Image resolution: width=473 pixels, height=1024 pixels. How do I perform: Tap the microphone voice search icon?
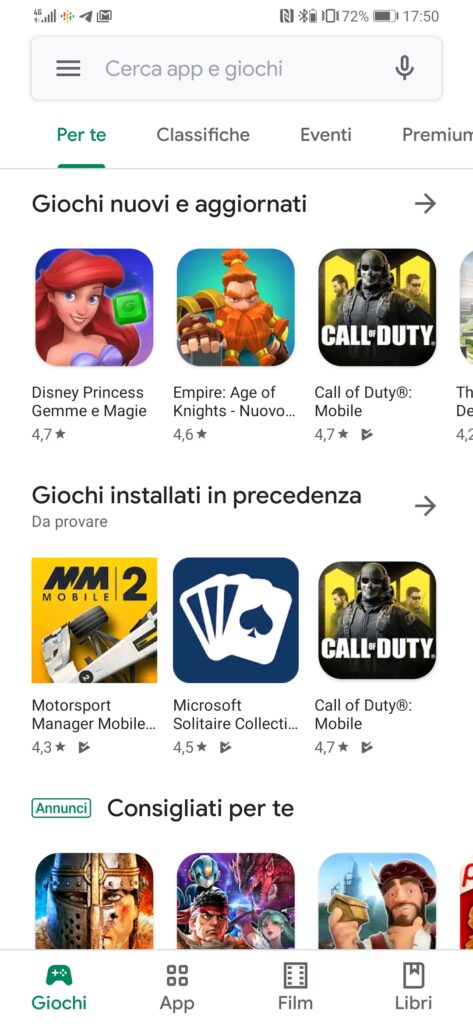pyautogui.click(x=405, y=69)
